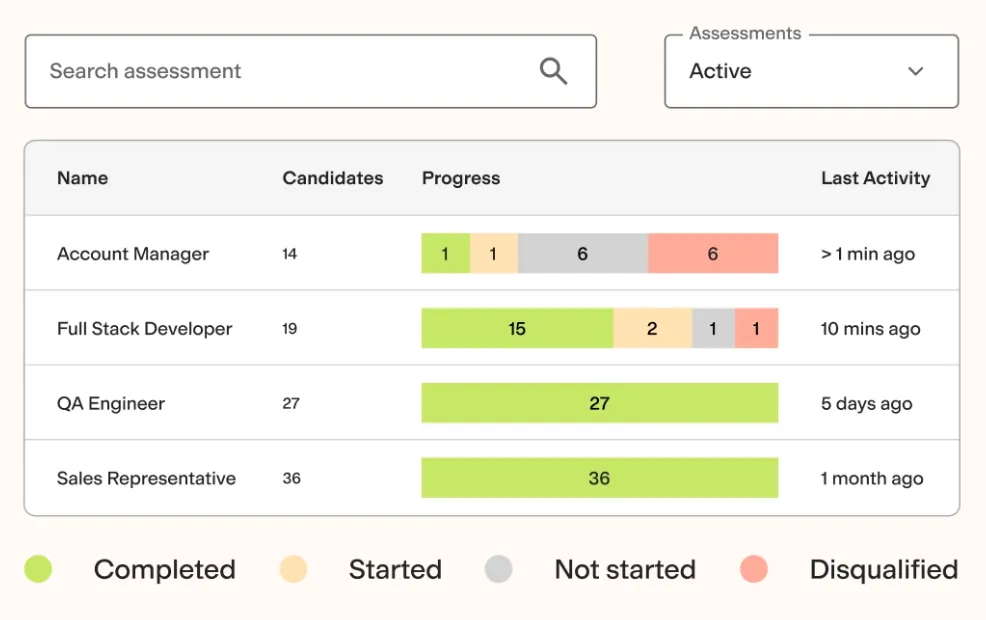Click the gray Not started legend dot
The height and width of the screenshot is (620, 986).
coord(499,569)
